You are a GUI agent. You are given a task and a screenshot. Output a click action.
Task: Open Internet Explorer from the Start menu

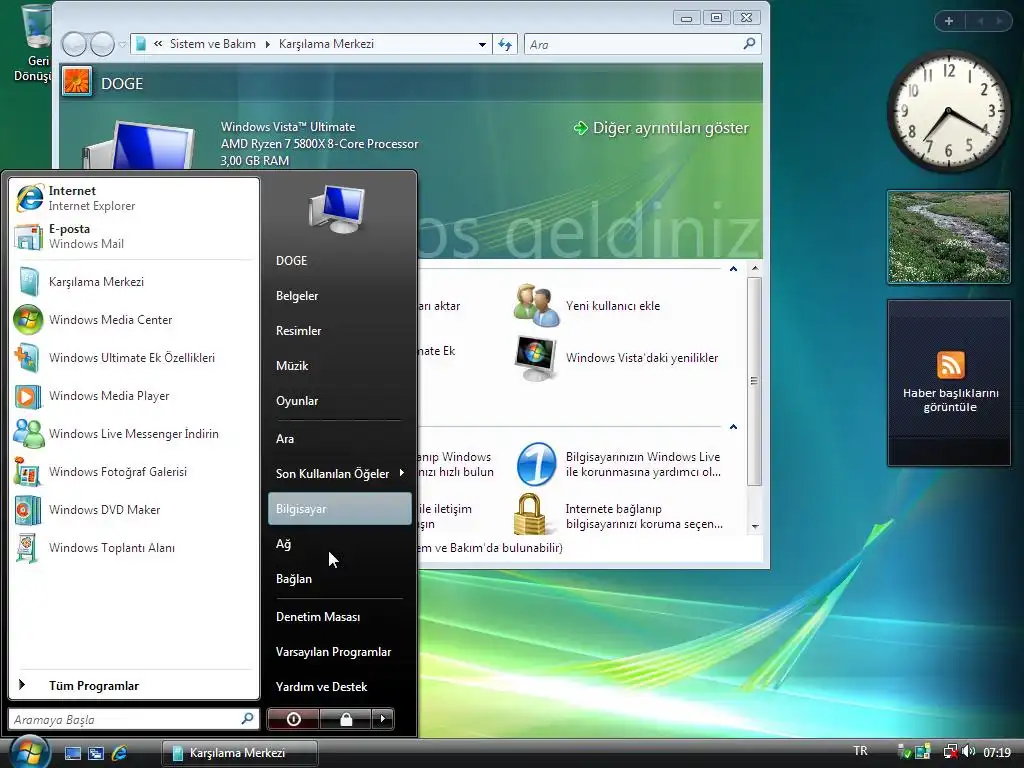[134, 198]
